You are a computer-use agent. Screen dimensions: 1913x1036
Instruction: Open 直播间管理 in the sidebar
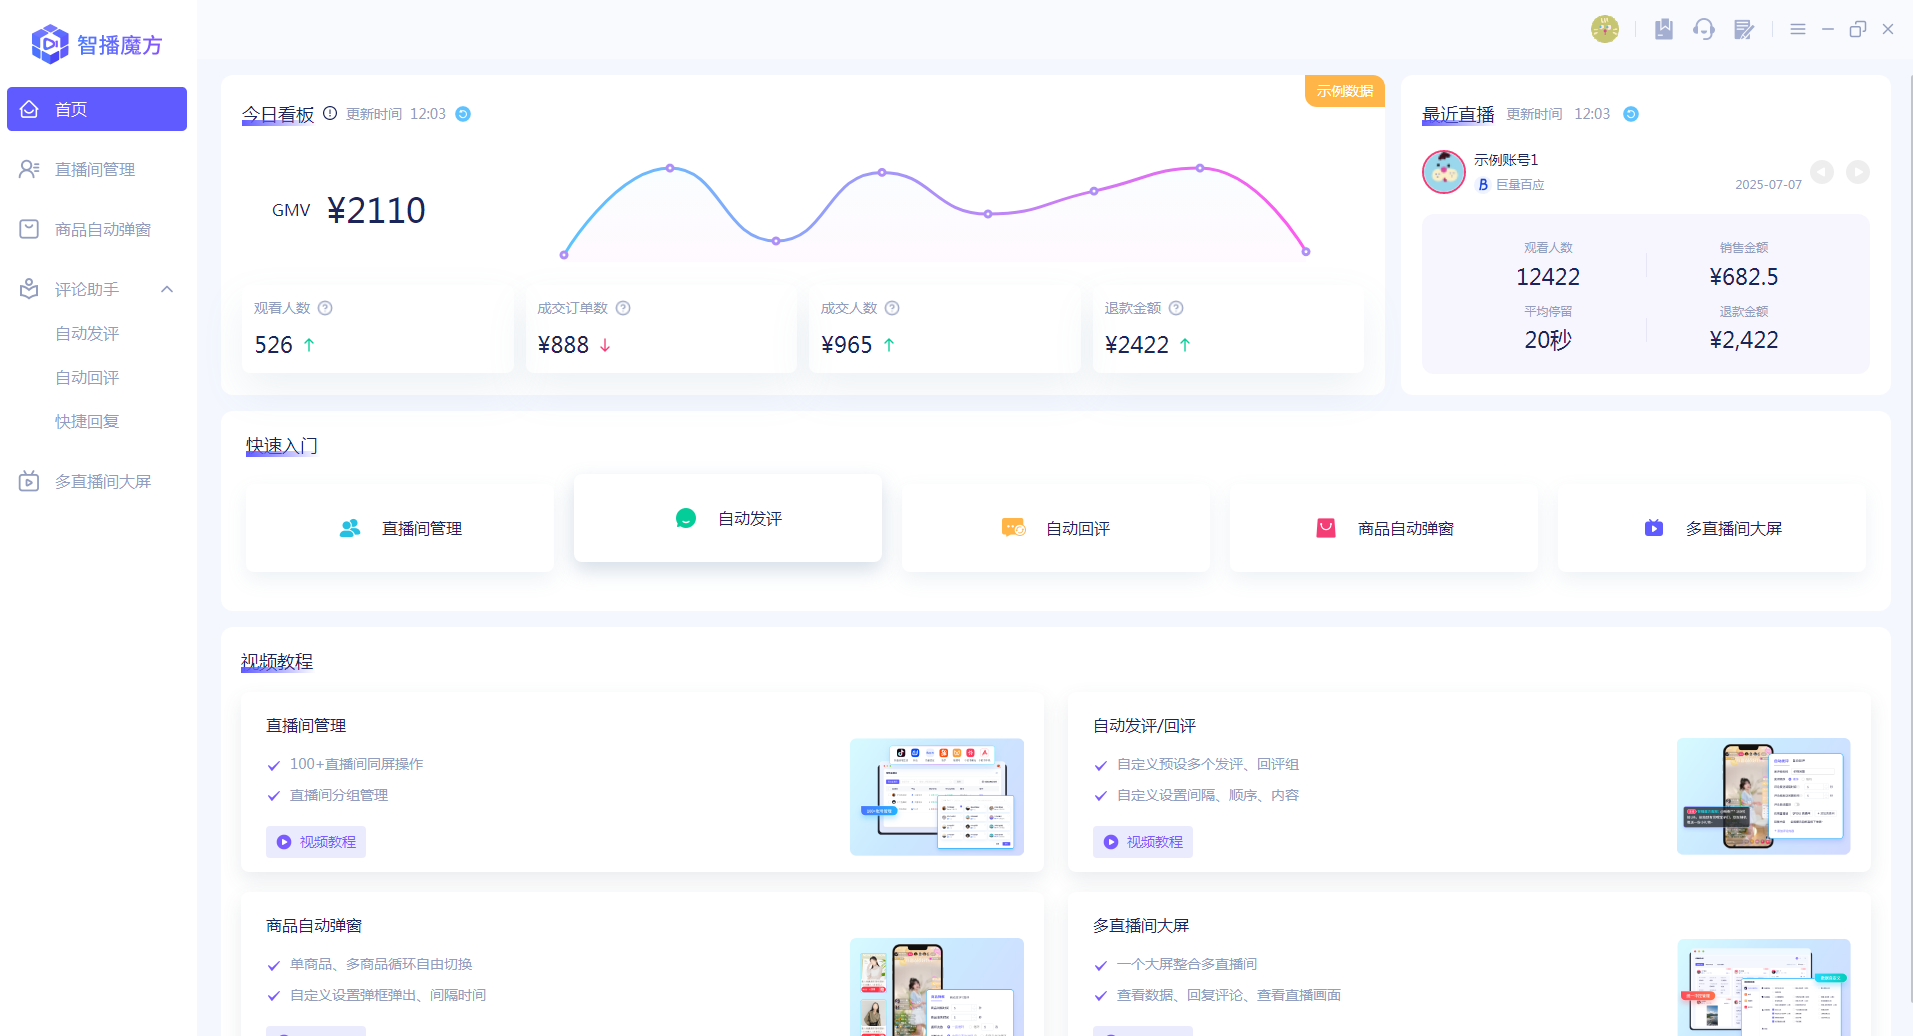click(97, 169)
